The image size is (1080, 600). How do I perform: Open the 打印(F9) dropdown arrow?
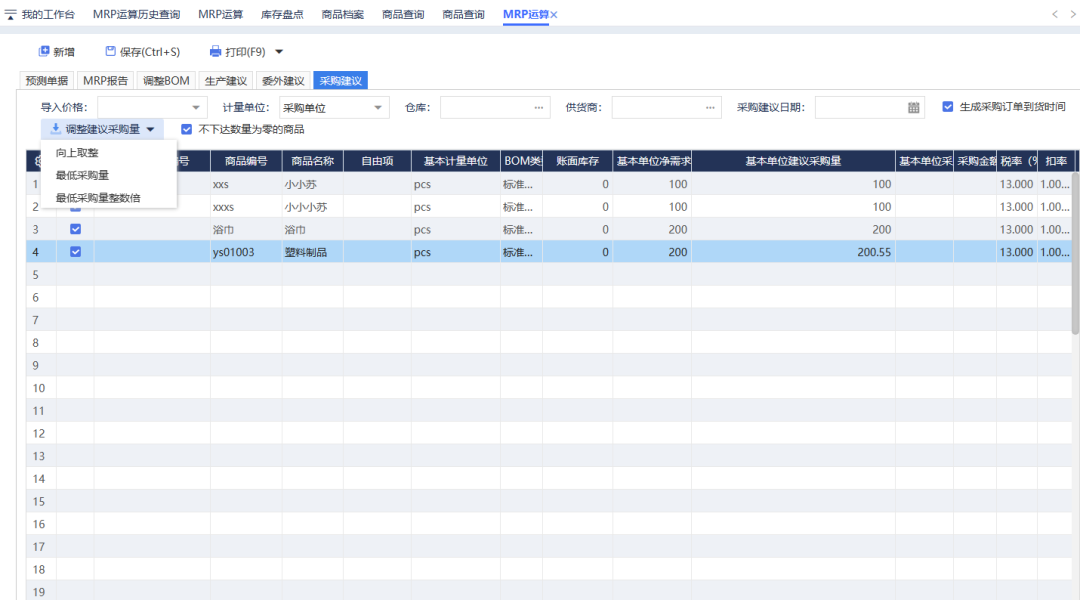(277, 51)
